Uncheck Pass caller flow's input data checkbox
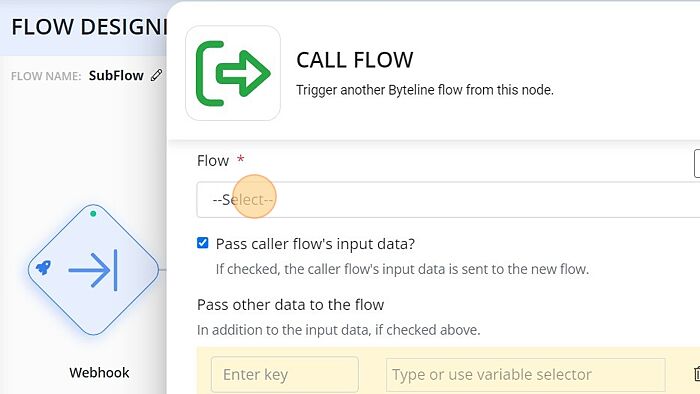 click(x=203, y=243)
